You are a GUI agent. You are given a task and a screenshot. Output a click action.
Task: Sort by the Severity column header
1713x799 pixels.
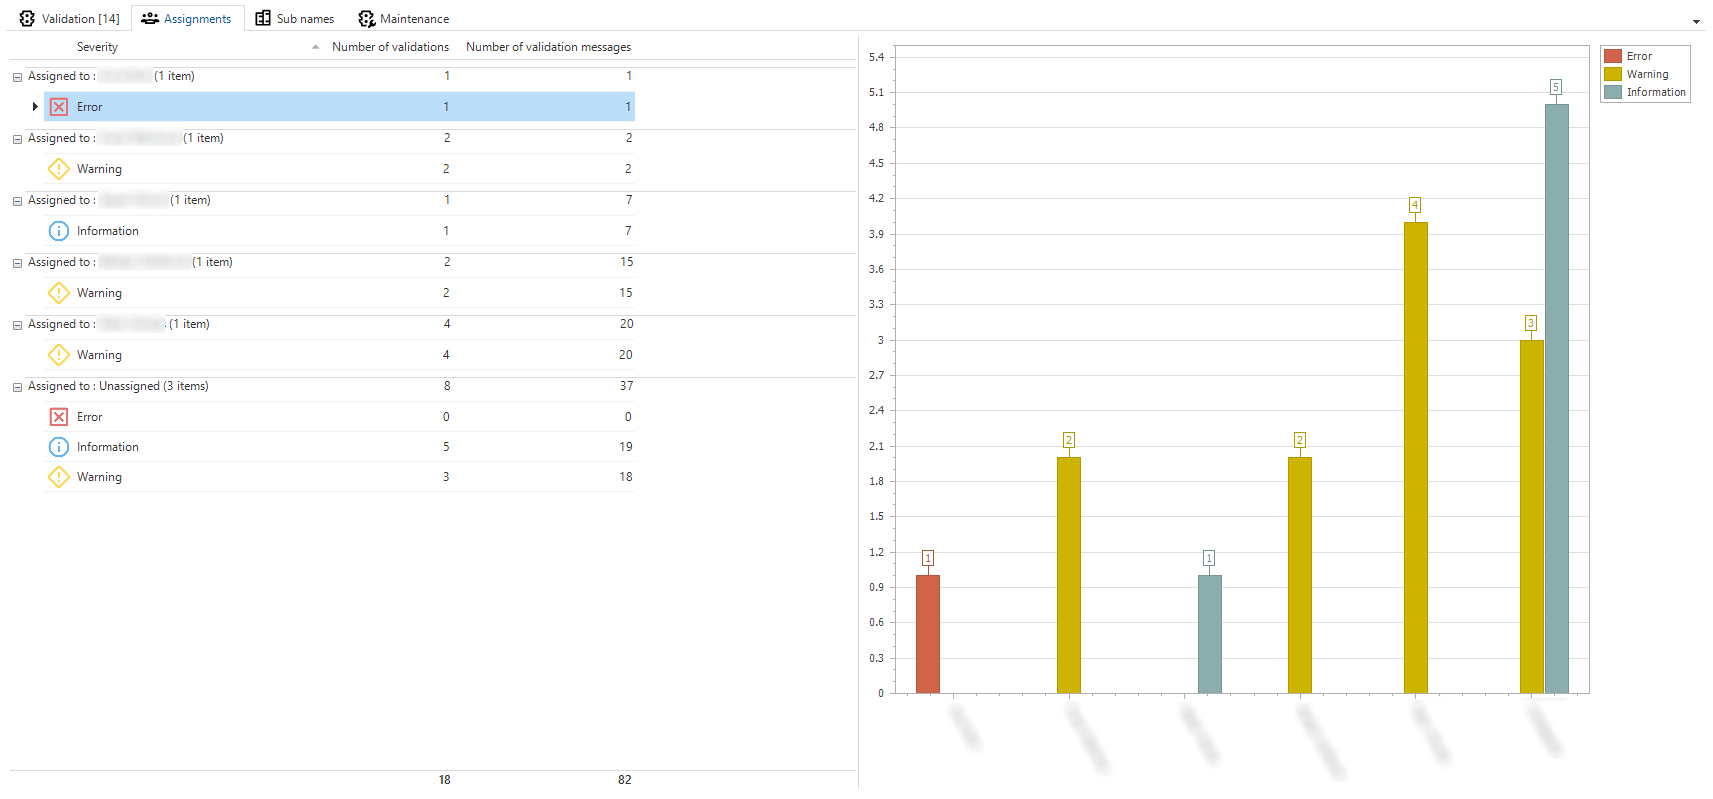tap(97, 47)
